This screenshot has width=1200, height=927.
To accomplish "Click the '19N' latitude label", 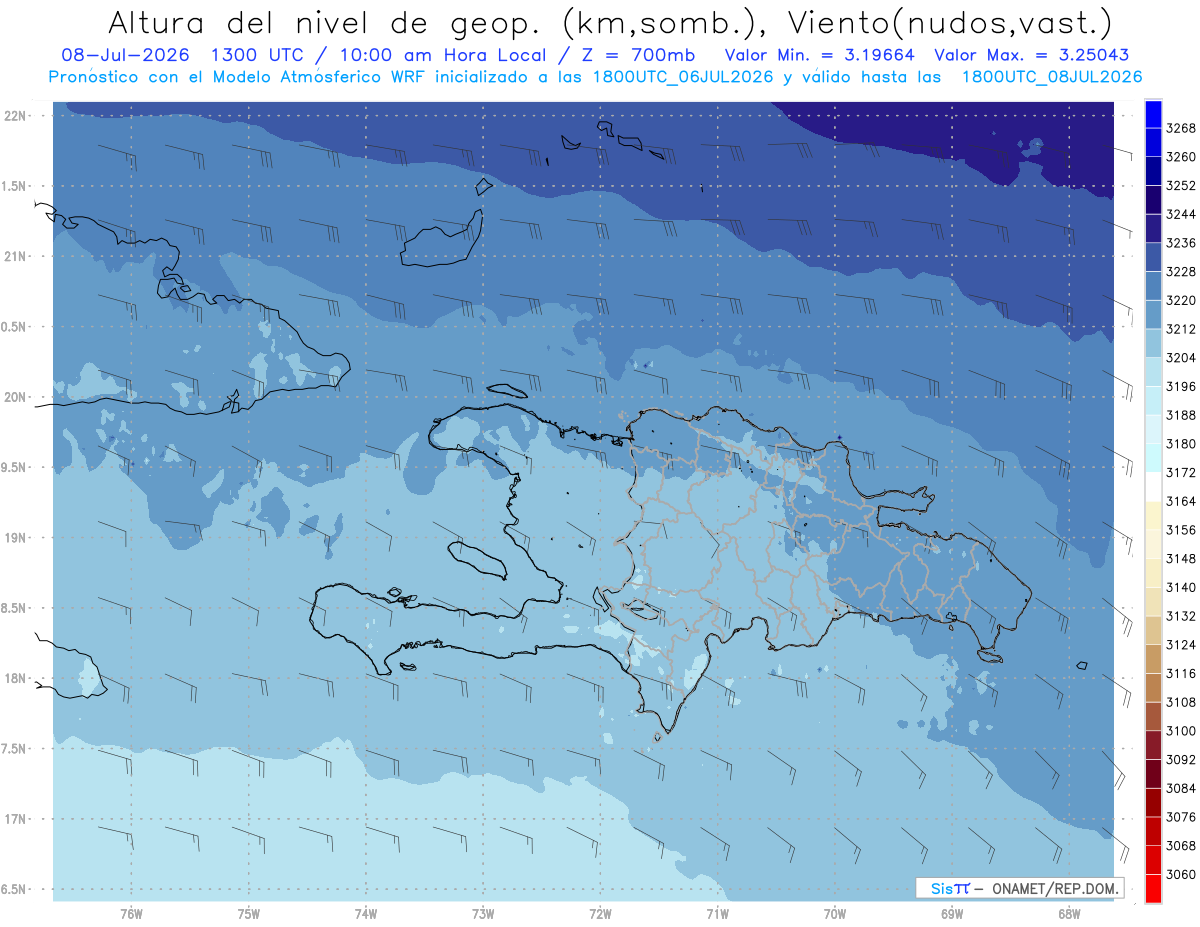I will pos(15,538).
